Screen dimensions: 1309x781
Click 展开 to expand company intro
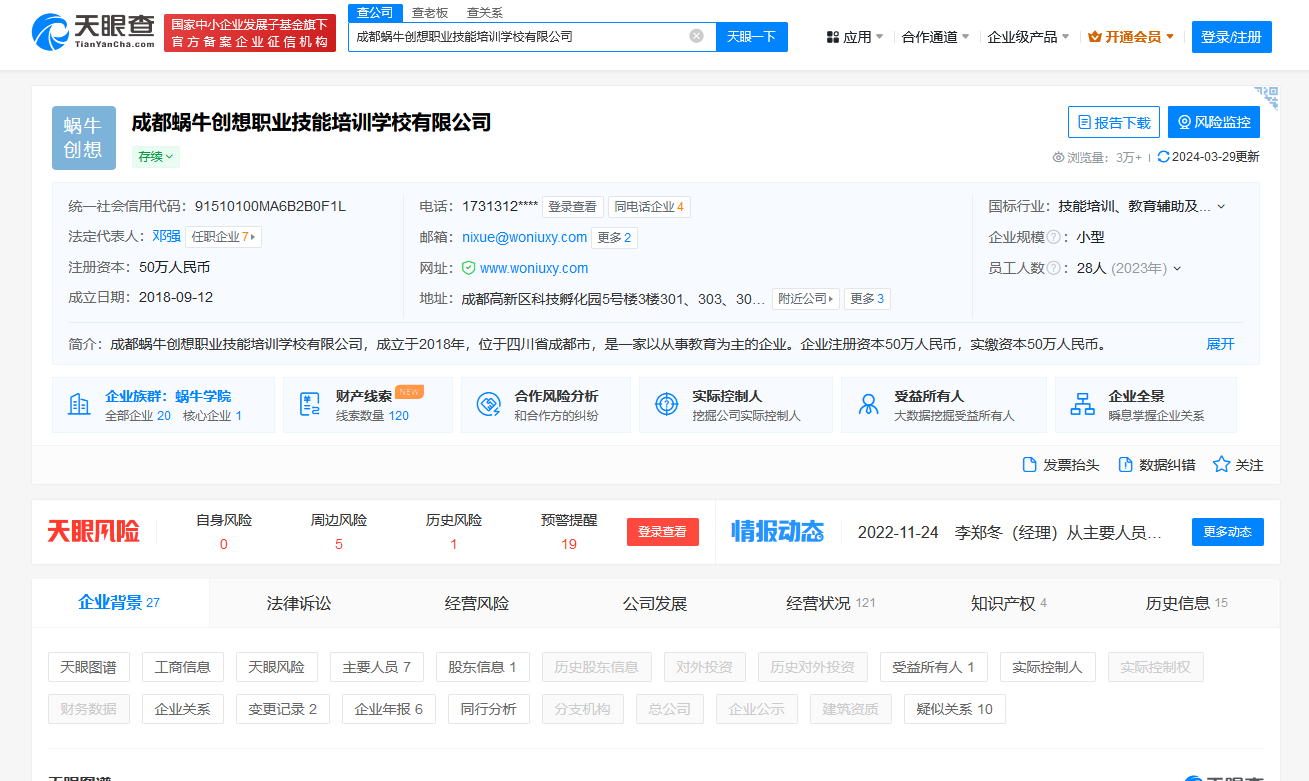(x=1220, y=344)
